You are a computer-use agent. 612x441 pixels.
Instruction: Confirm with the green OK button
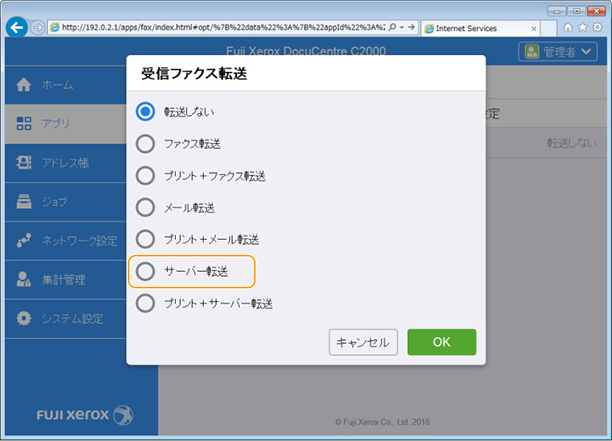coord(441,342)
